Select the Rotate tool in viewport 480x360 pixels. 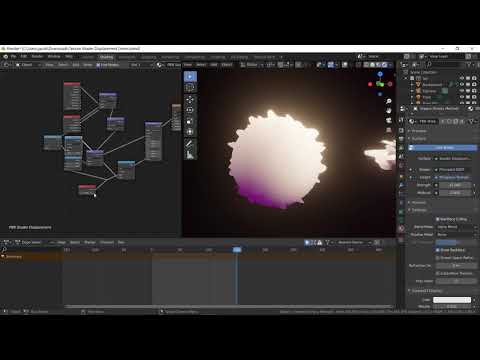pos(190,110)
